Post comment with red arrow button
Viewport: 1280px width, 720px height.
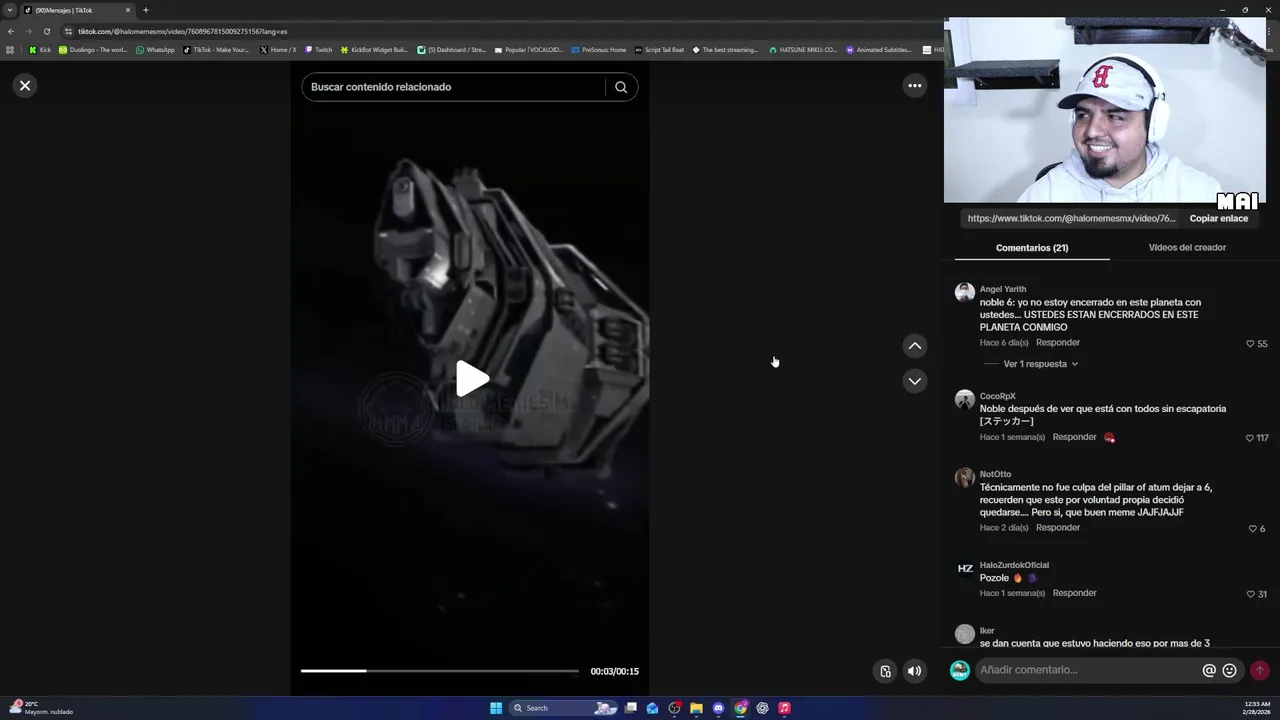pos(1259,670)
